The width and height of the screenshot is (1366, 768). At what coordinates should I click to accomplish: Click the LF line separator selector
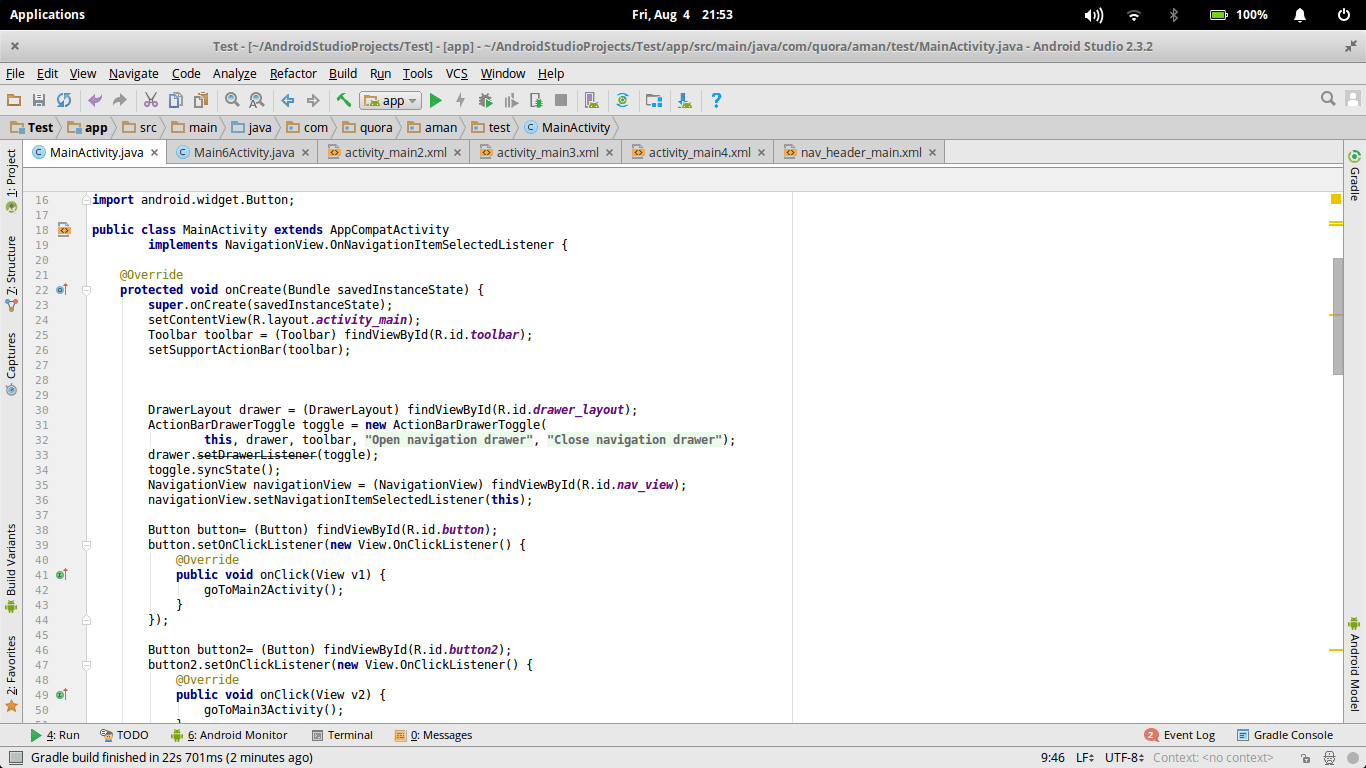(1085, 758)
